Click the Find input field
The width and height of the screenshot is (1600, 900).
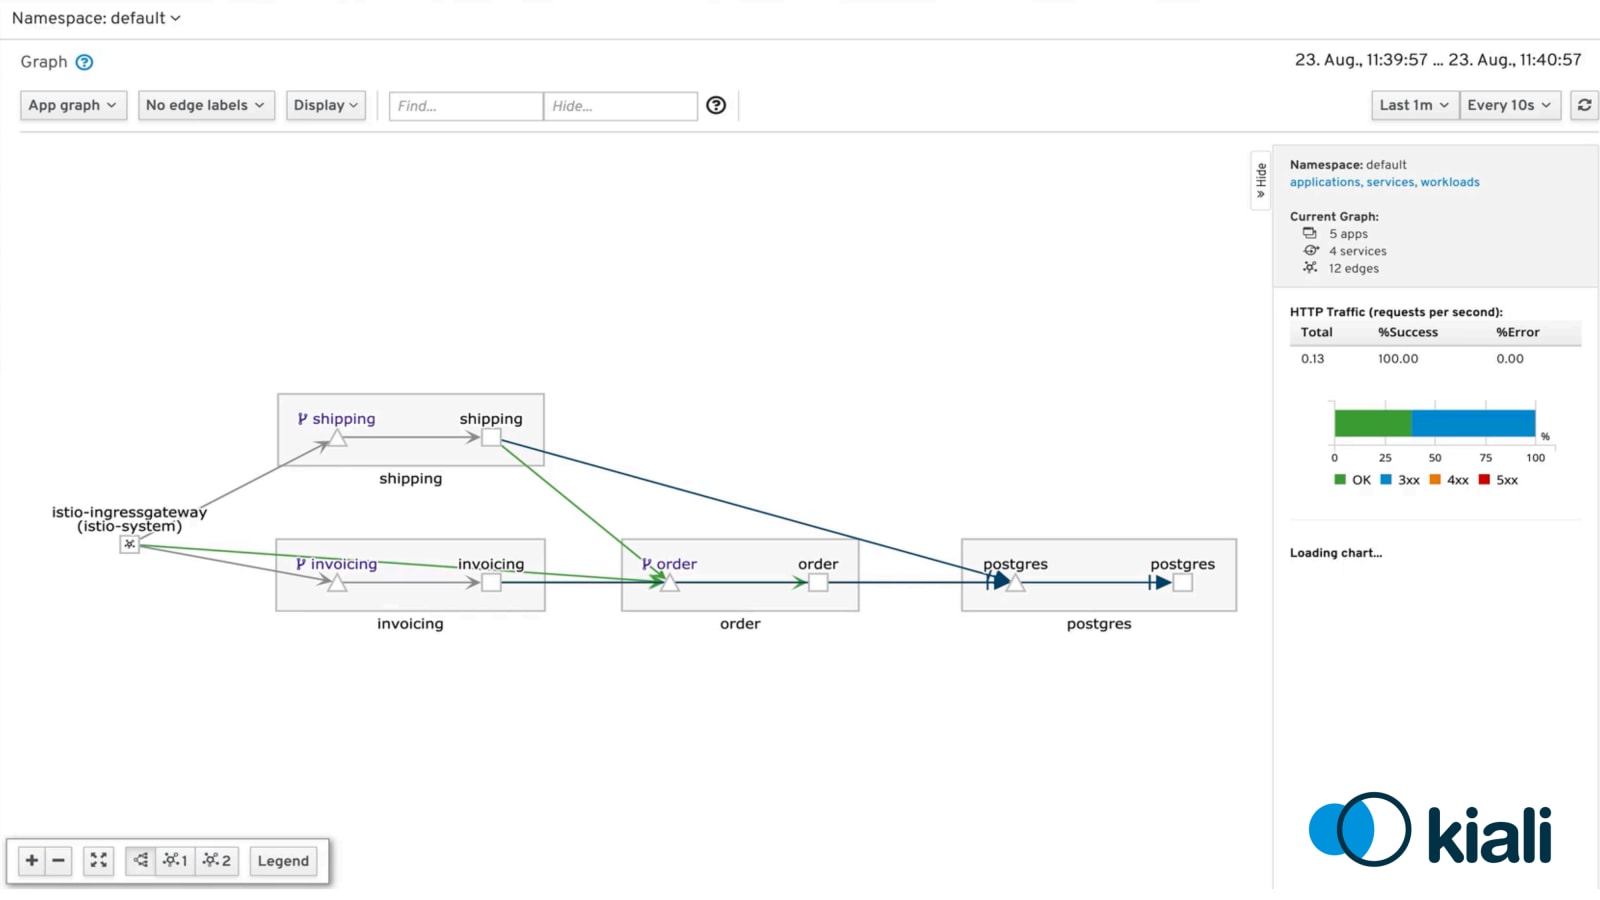pos(466,106)
